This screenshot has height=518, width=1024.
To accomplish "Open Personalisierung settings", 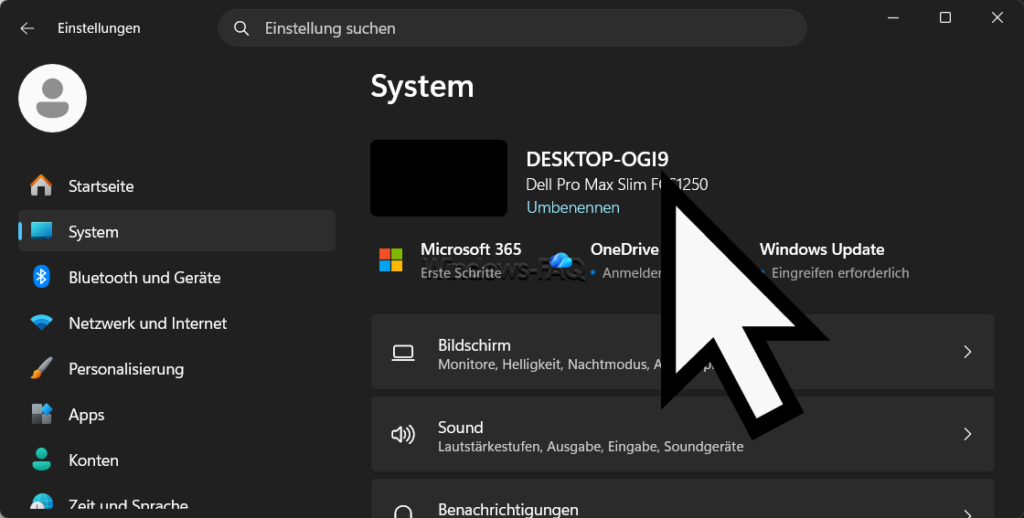I will 177,369.
